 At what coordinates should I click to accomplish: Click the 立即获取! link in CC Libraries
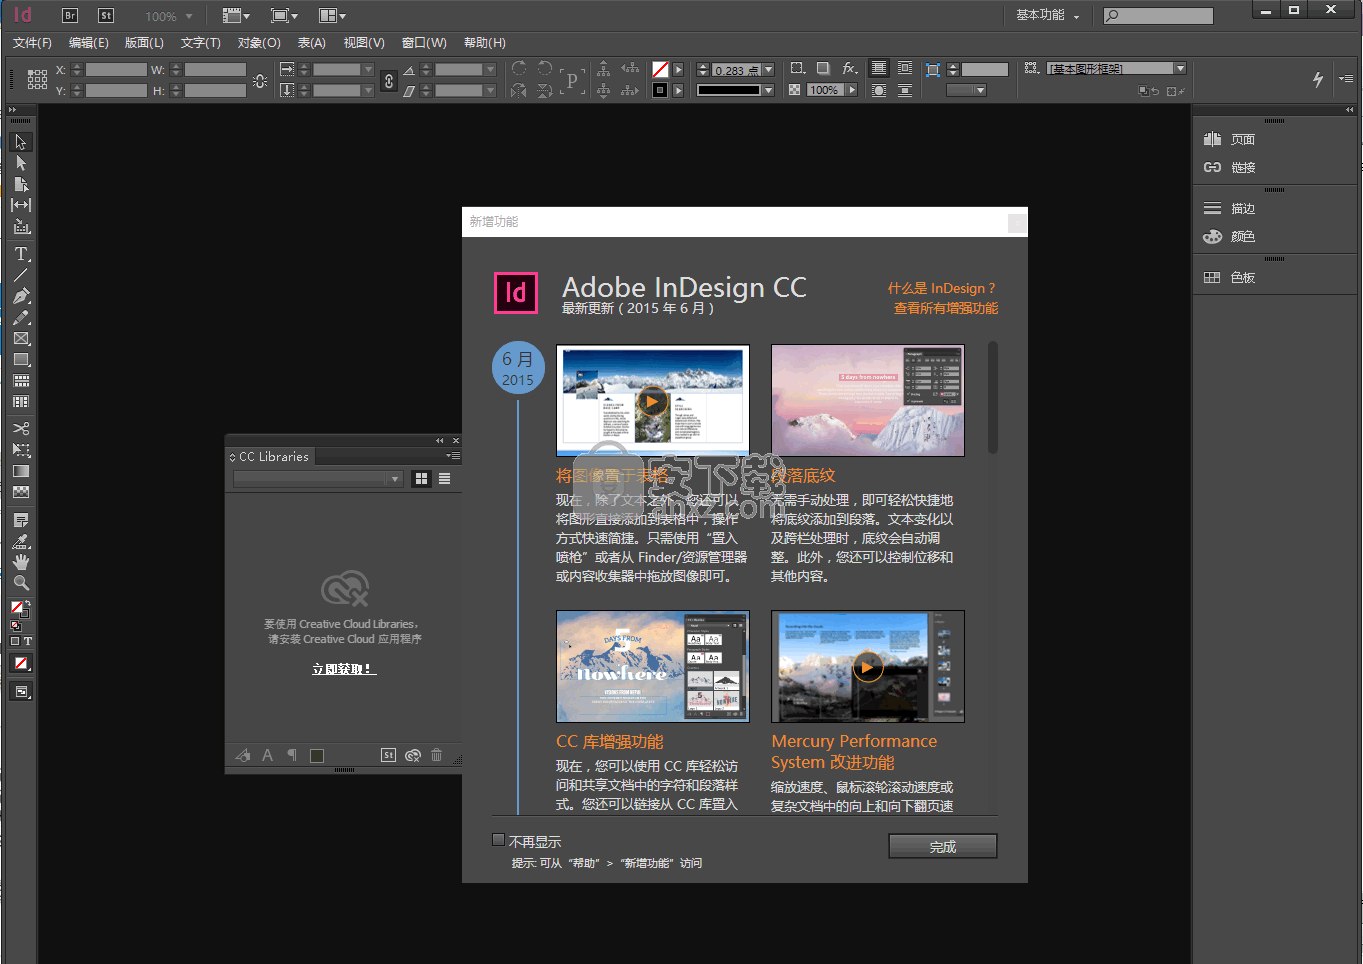(x=344, y=669)
